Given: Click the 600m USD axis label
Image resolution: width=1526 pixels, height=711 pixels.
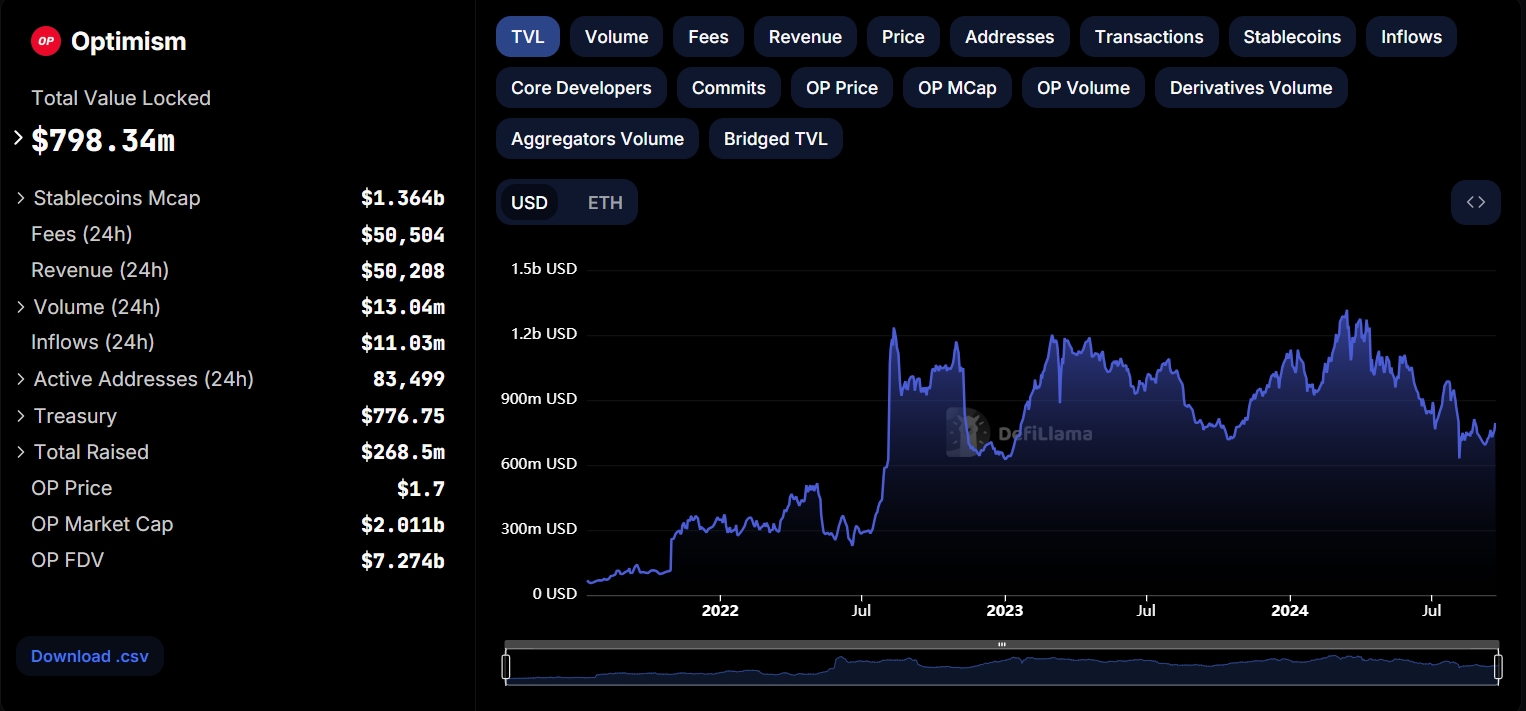Looking at the screenshot, I should tap(540, 464).
